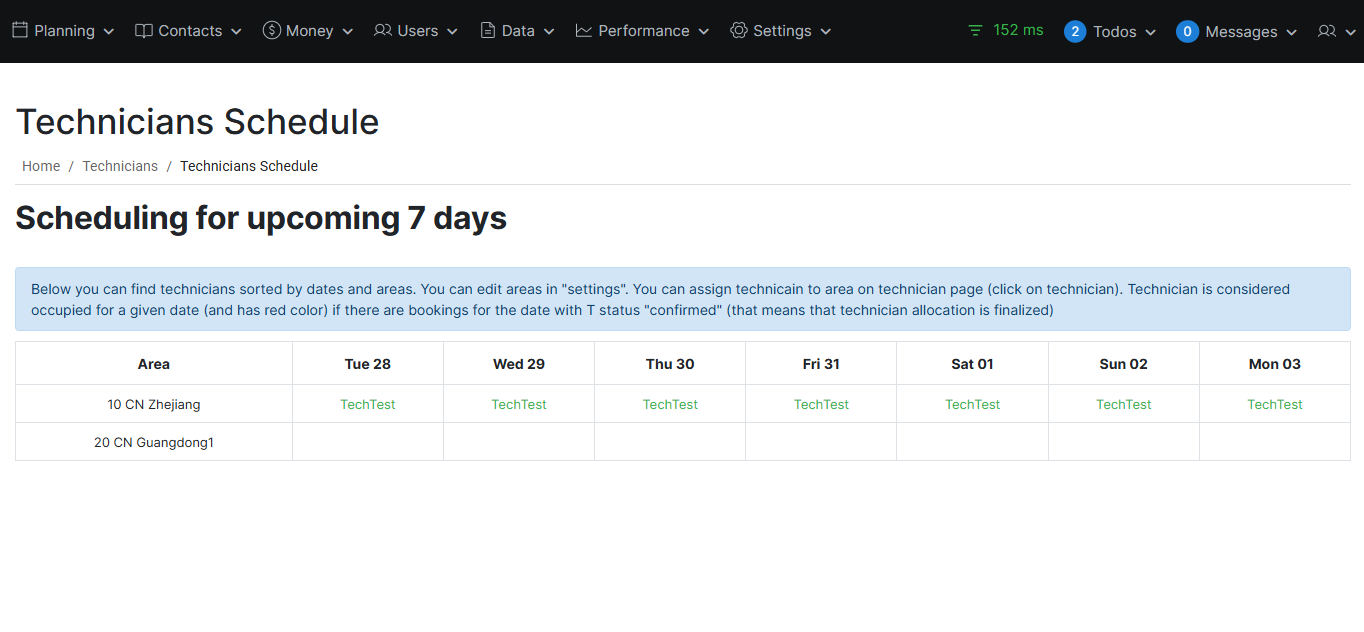1364x632 pixels.
Task: Expand the Todos dropdown chevron
Action: 1150,33
